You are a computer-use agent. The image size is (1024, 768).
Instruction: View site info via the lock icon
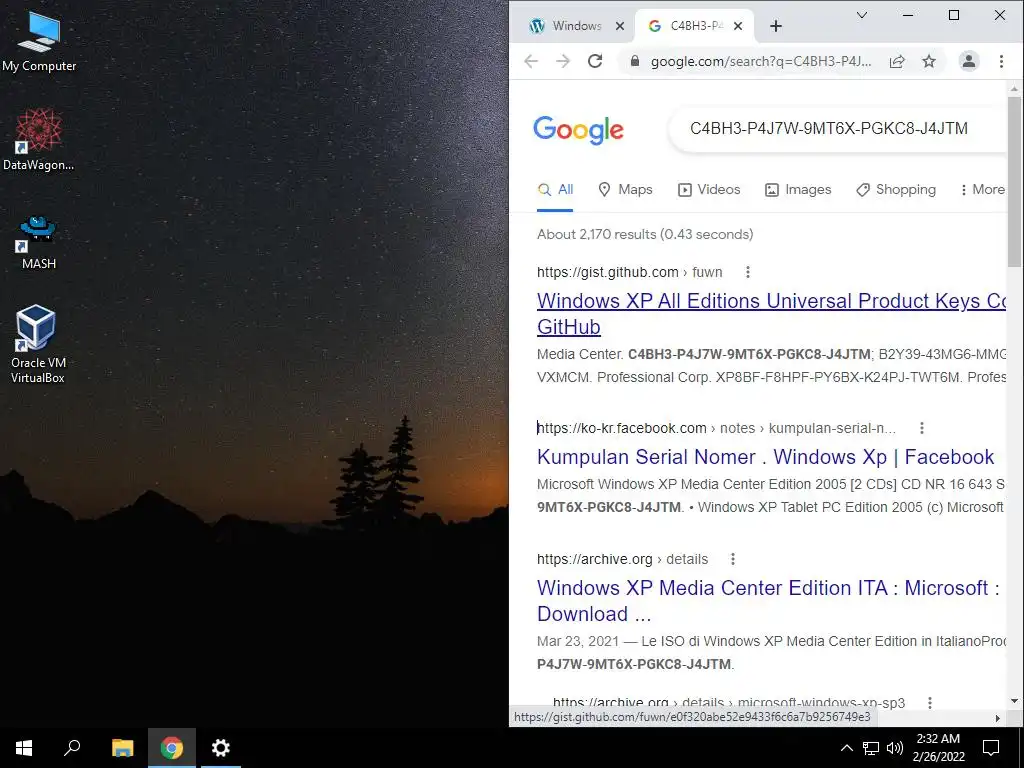[634, 61]
